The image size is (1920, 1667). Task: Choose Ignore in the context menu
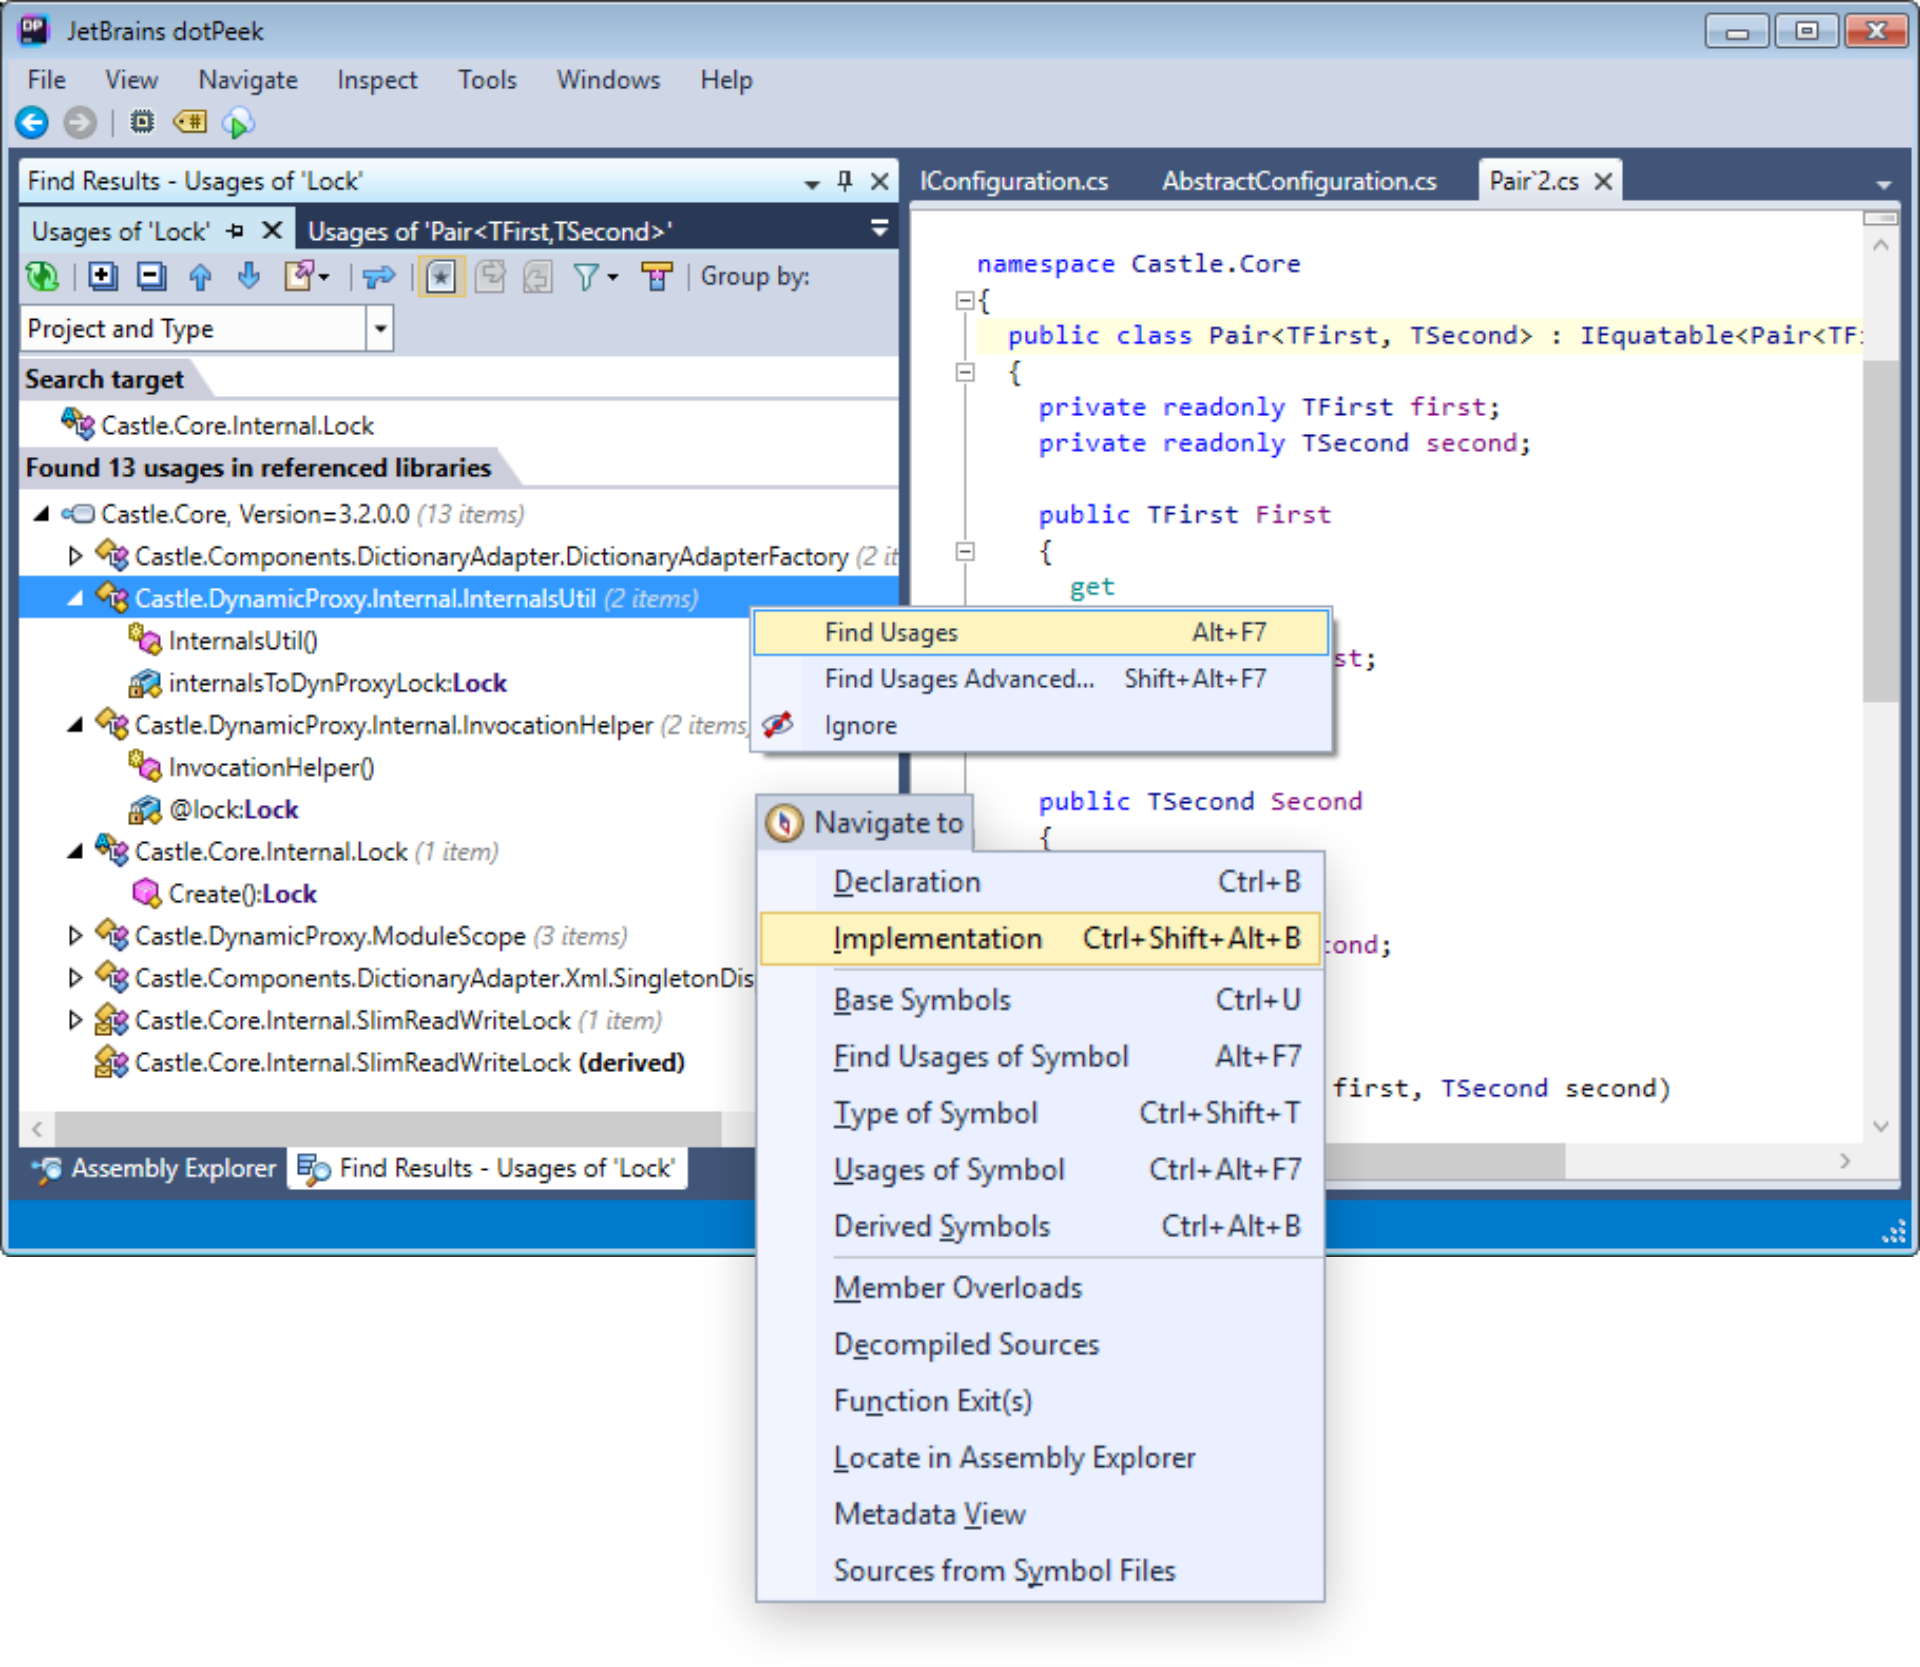coord(1041,726)
